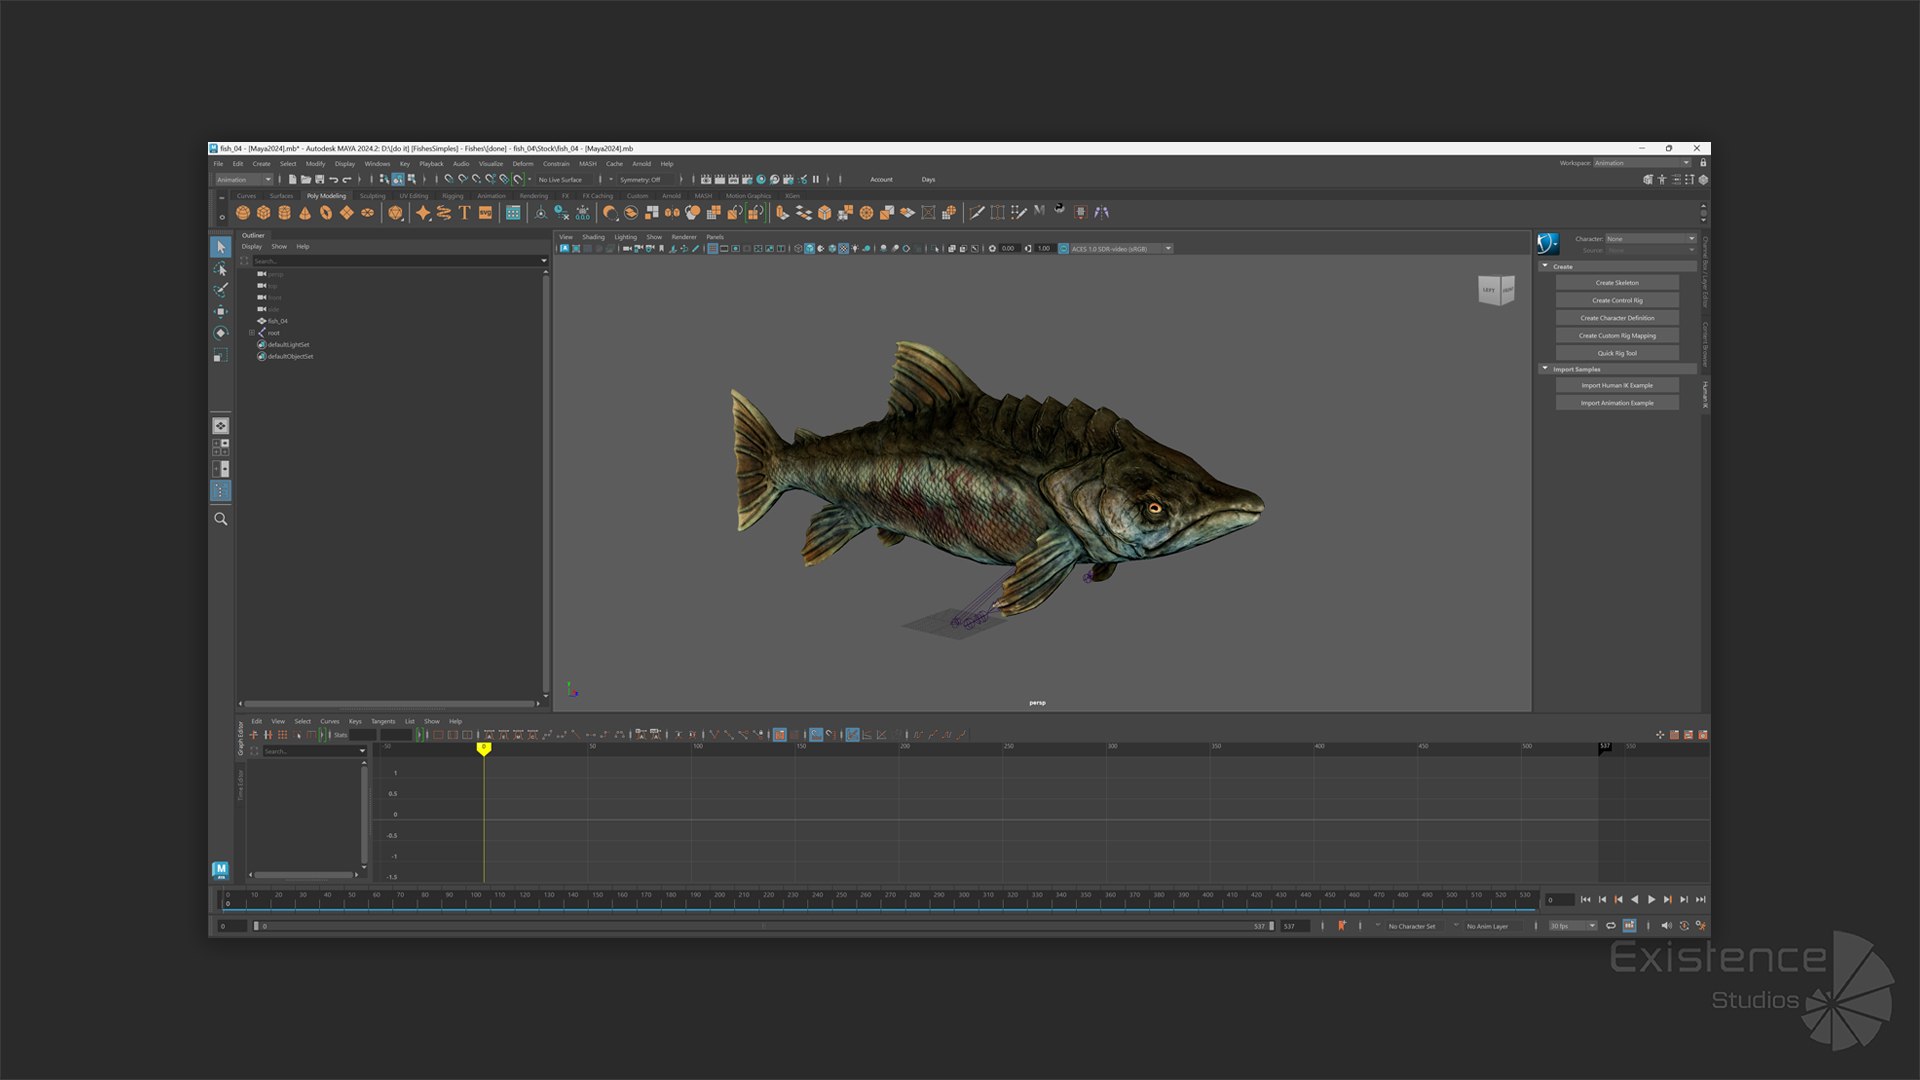Screen dimensions: 1920x1080
Task: Activate the Move tool in toolbox
Action: point(221,312)
